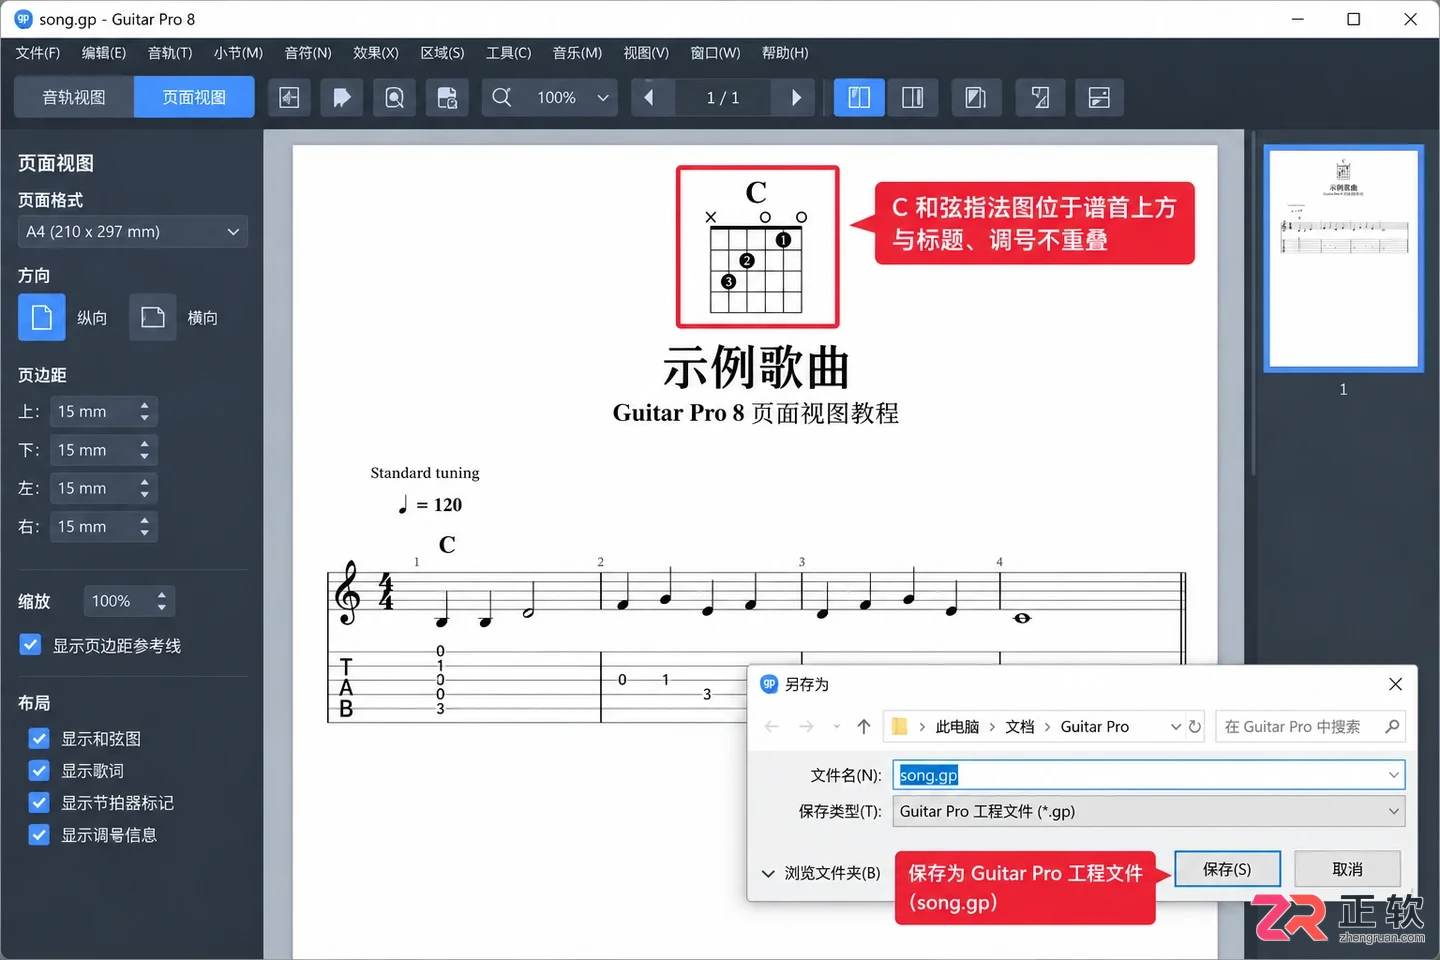This screenshot has width=1440, height=960.
Task: Toggle the left panel layout icon
Action: point(859,97)
